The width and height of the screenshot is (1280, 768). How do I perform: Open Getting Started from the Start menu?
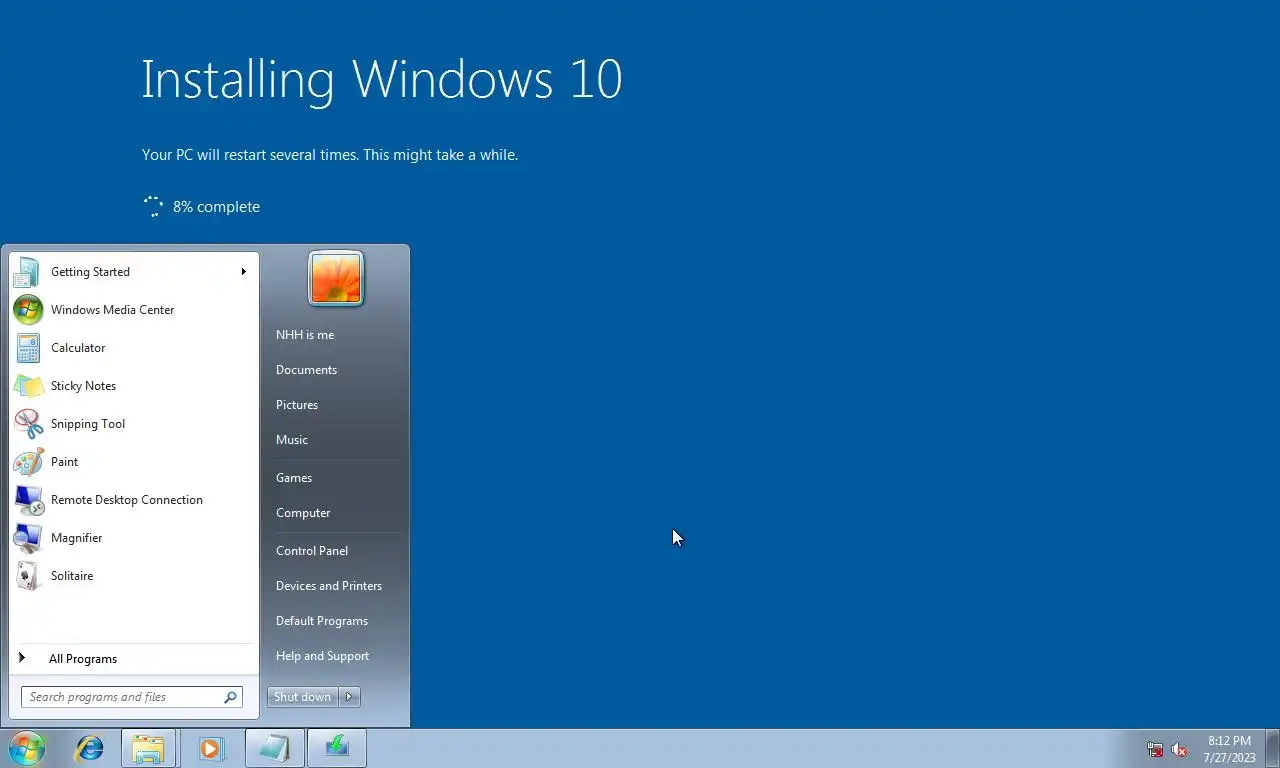click(x=134, y=272)
